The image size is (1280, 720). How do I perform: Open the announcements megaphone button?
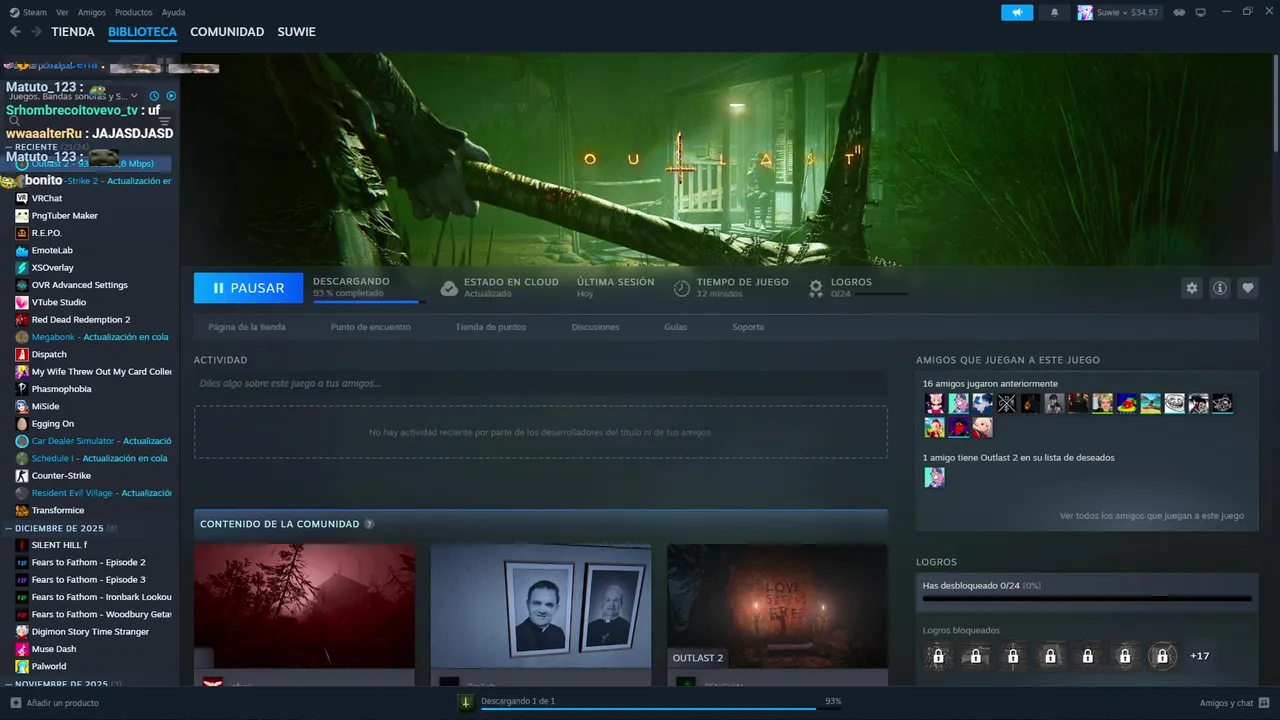1017,12
